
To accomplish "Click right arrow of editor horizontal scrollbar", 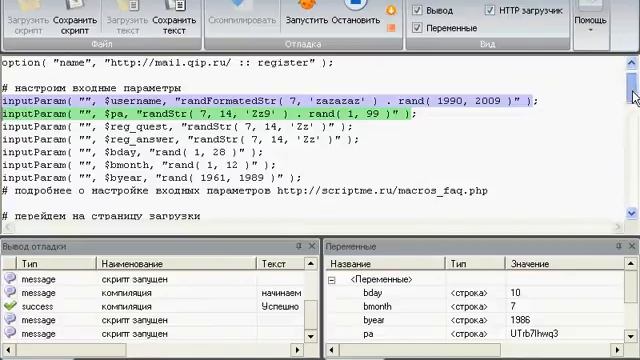I will 618,227.
